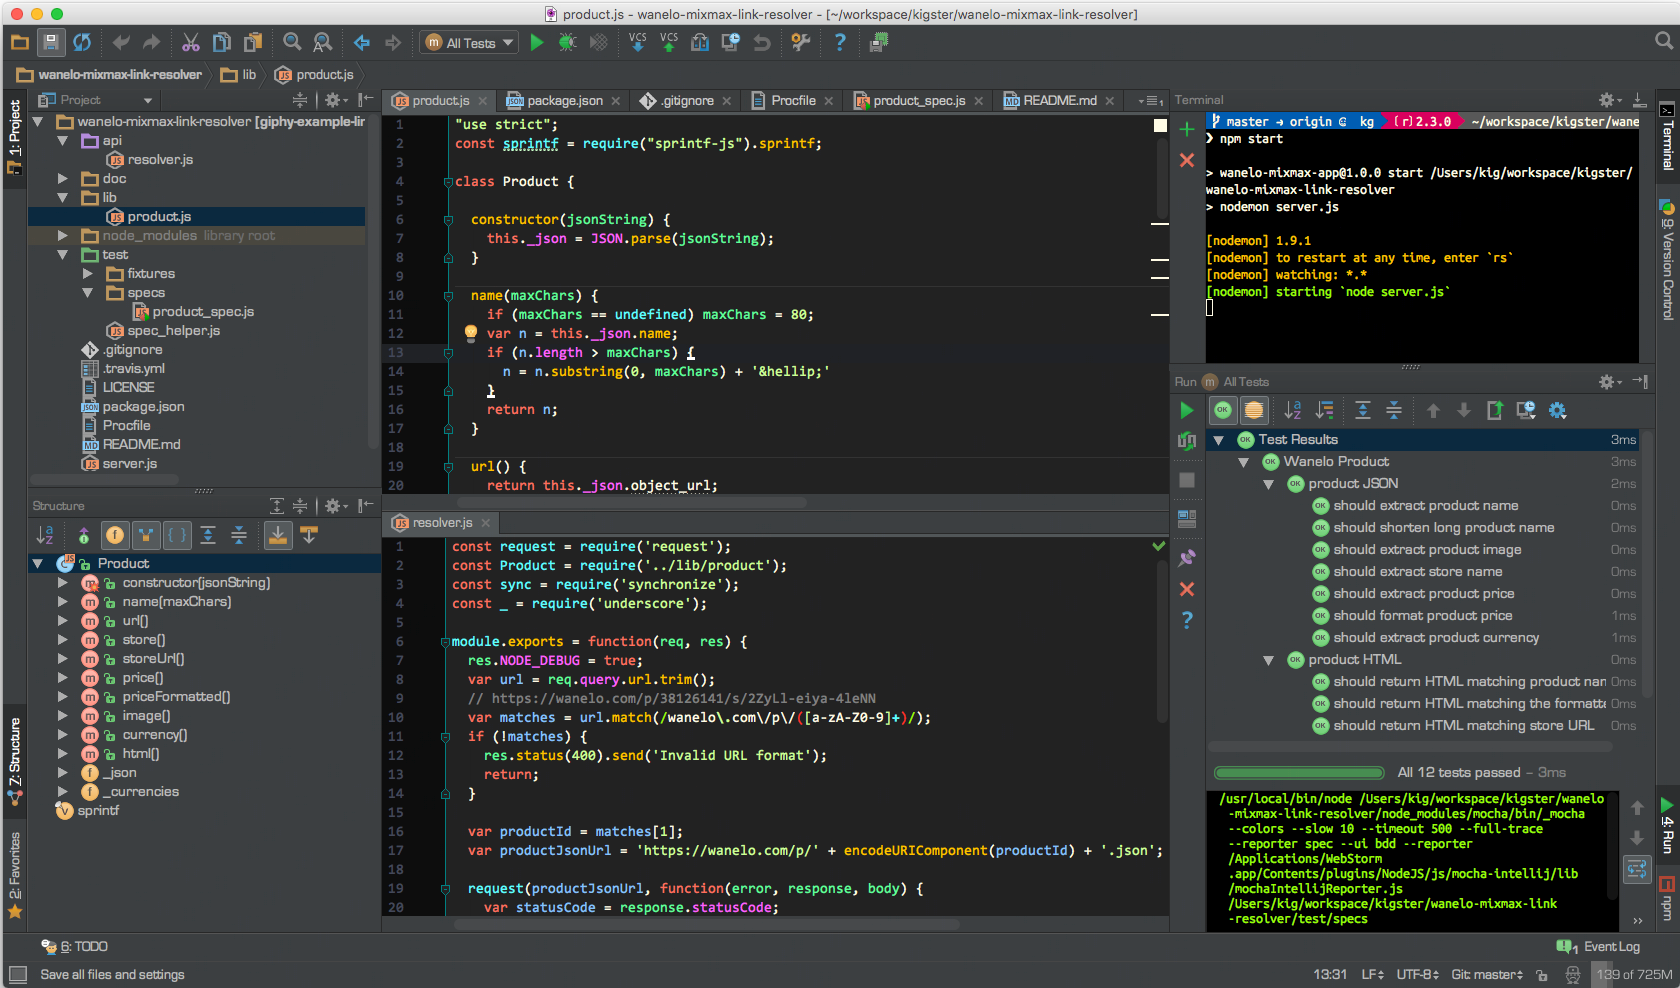The height and width of the screenshot is (988, 1680).
Task: Click Sort Alphabetically icon in Structure panel
Action: pos(45,535)
